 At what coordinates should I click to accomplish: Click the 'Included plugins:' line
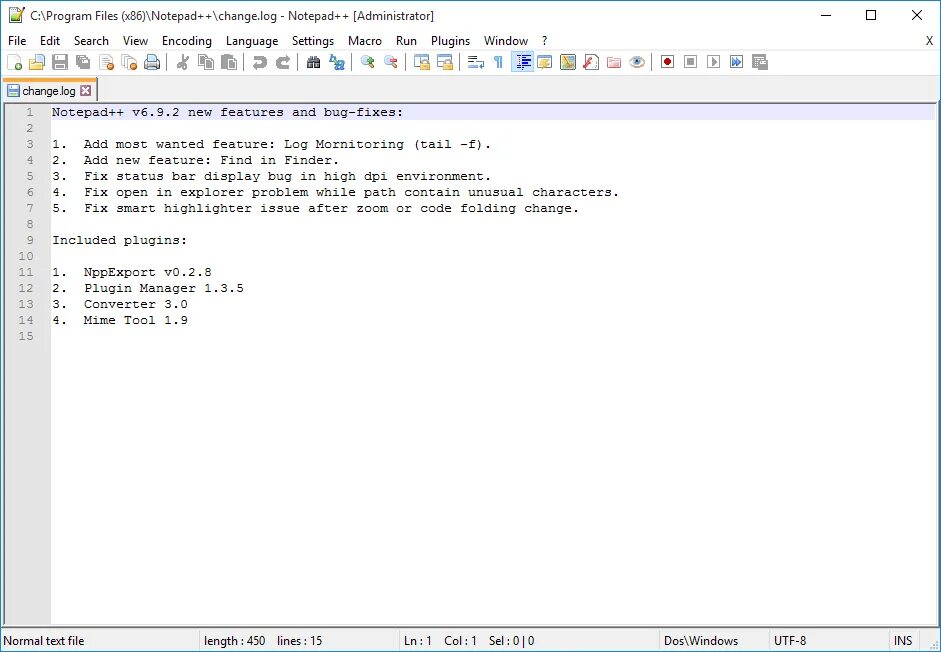119,240
